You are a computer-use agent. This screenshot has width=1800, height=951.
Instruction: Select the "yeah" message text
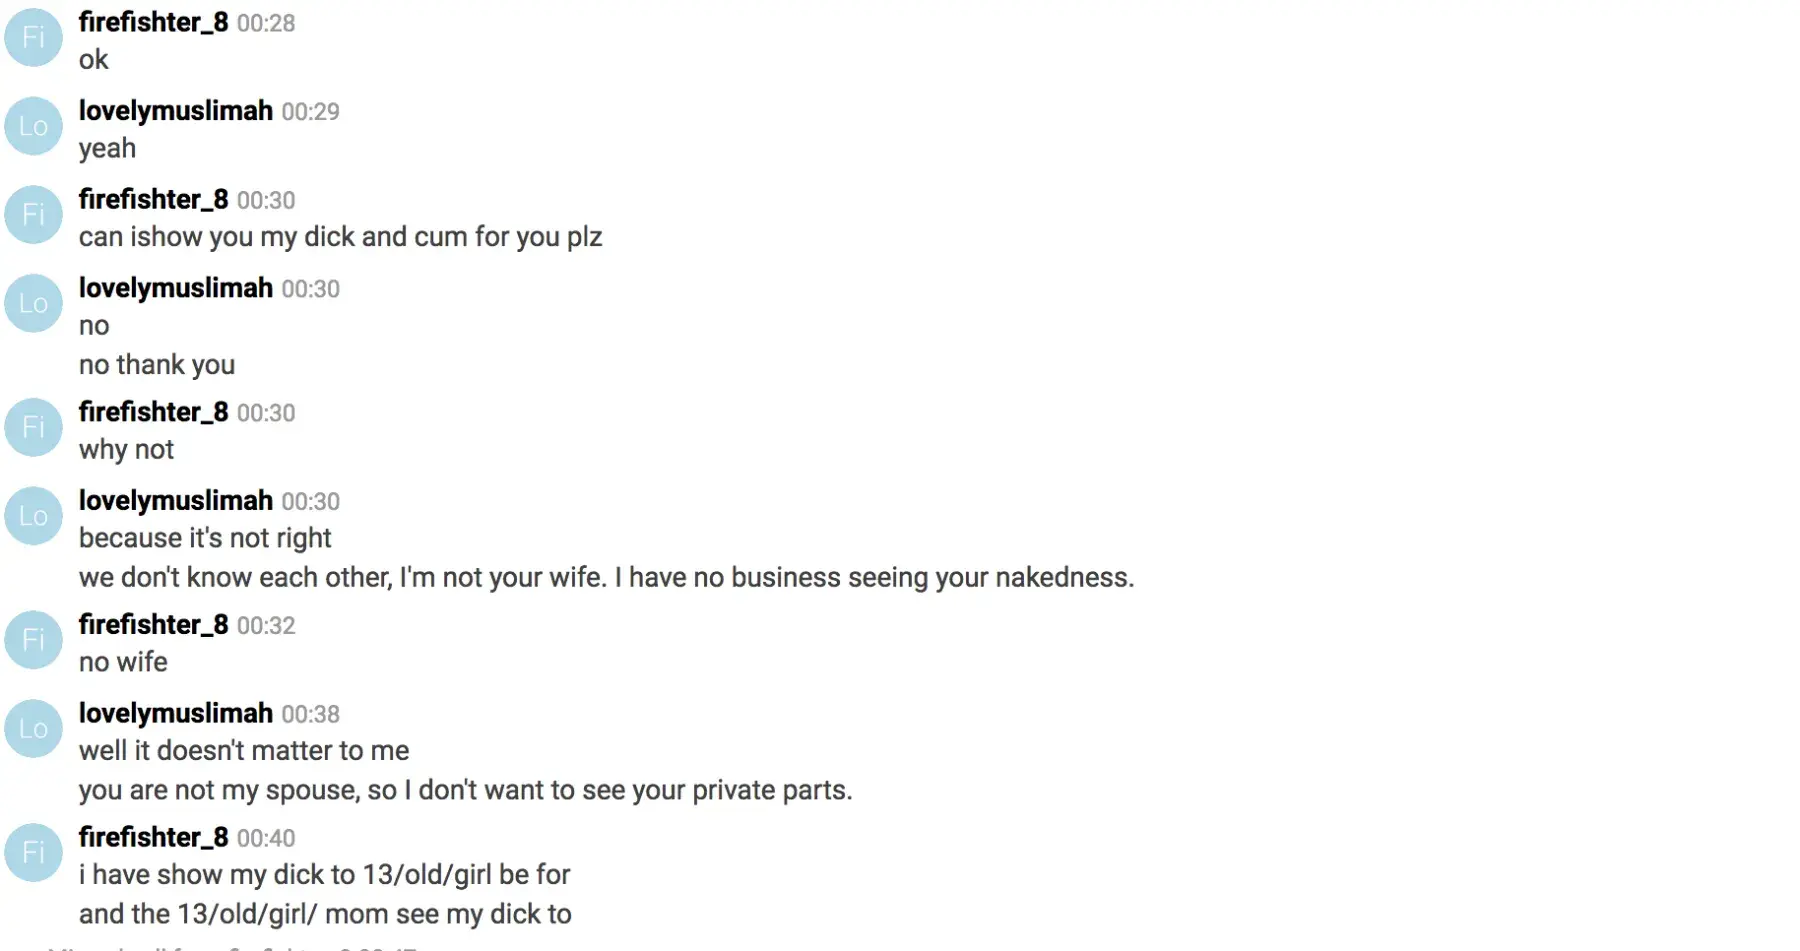coord(107,148)
